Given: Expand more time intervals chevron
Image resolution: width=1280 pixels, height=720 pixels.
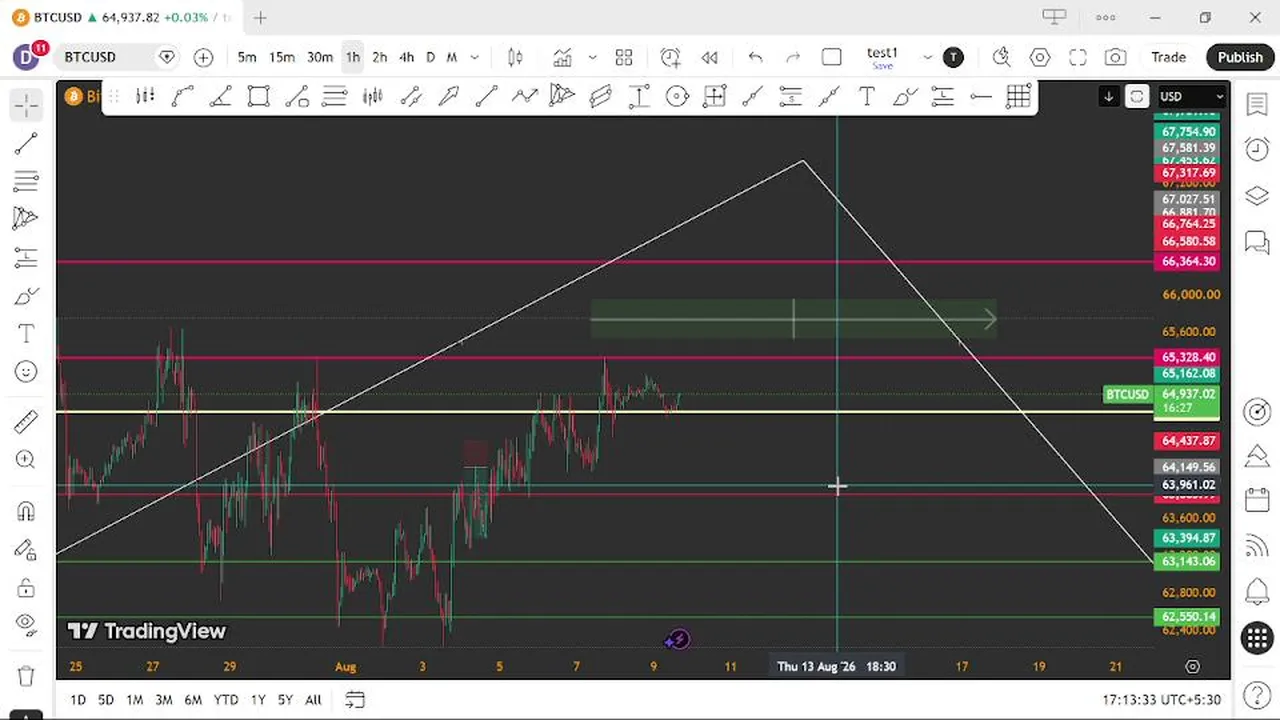Looking at the screenshot, I should click(x=474, y=57).
